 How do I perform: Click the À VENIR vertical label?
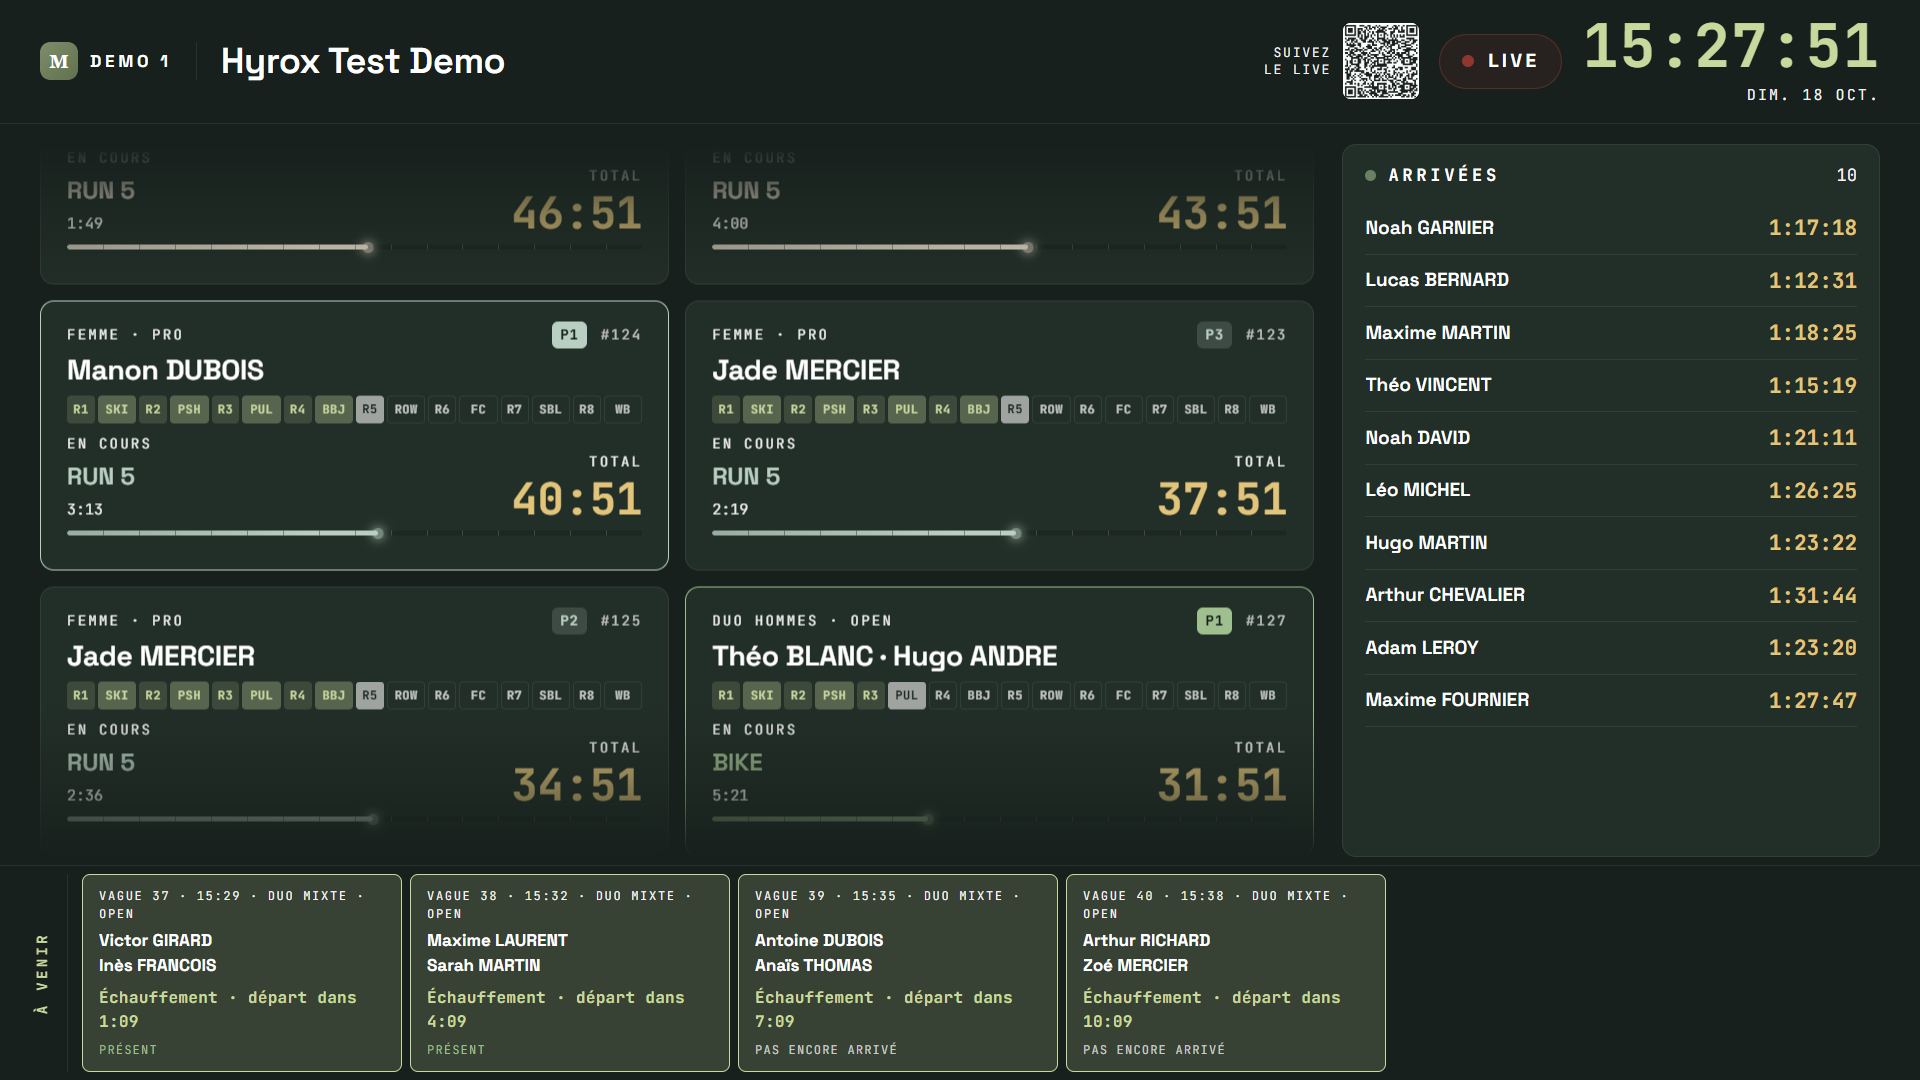point(41,974)
